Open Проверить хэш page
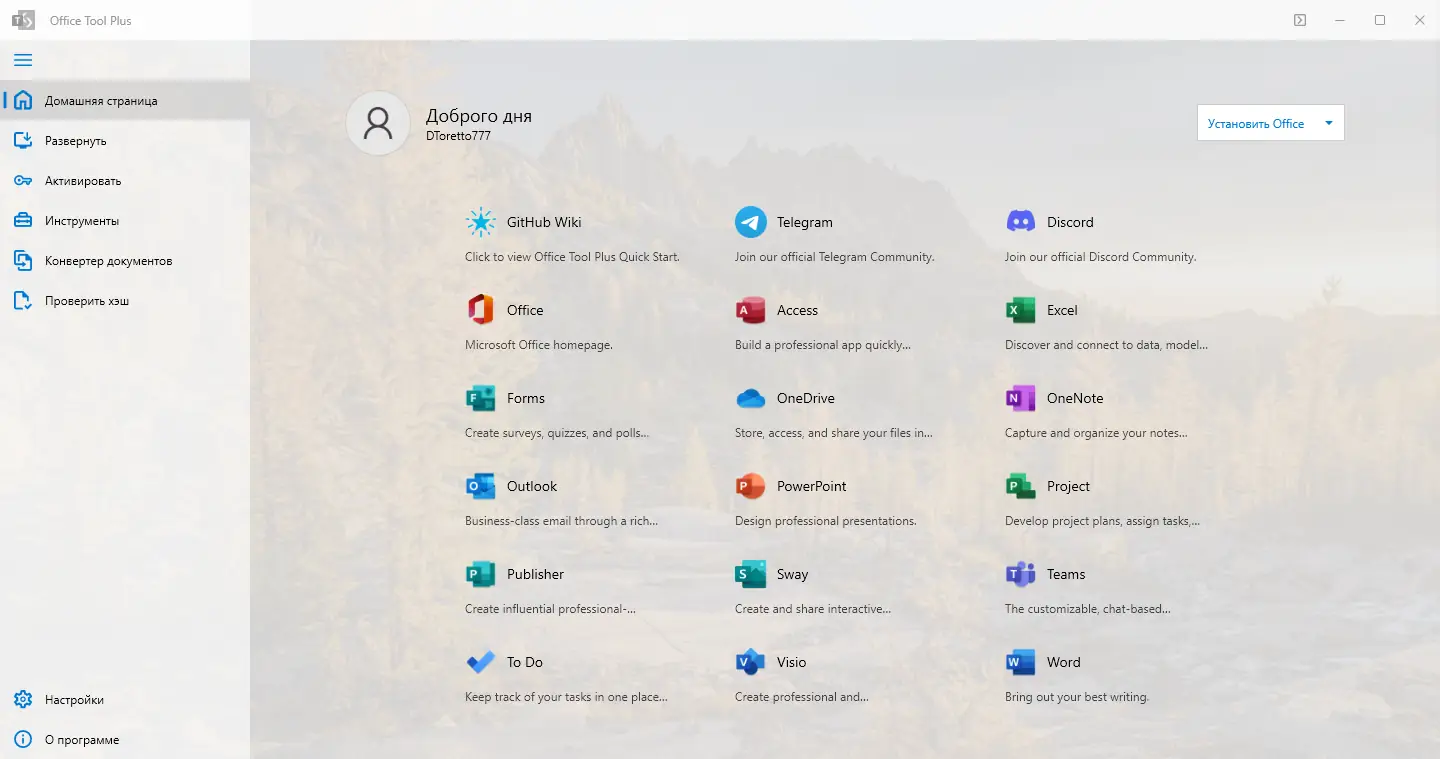 tap(125, 300)
